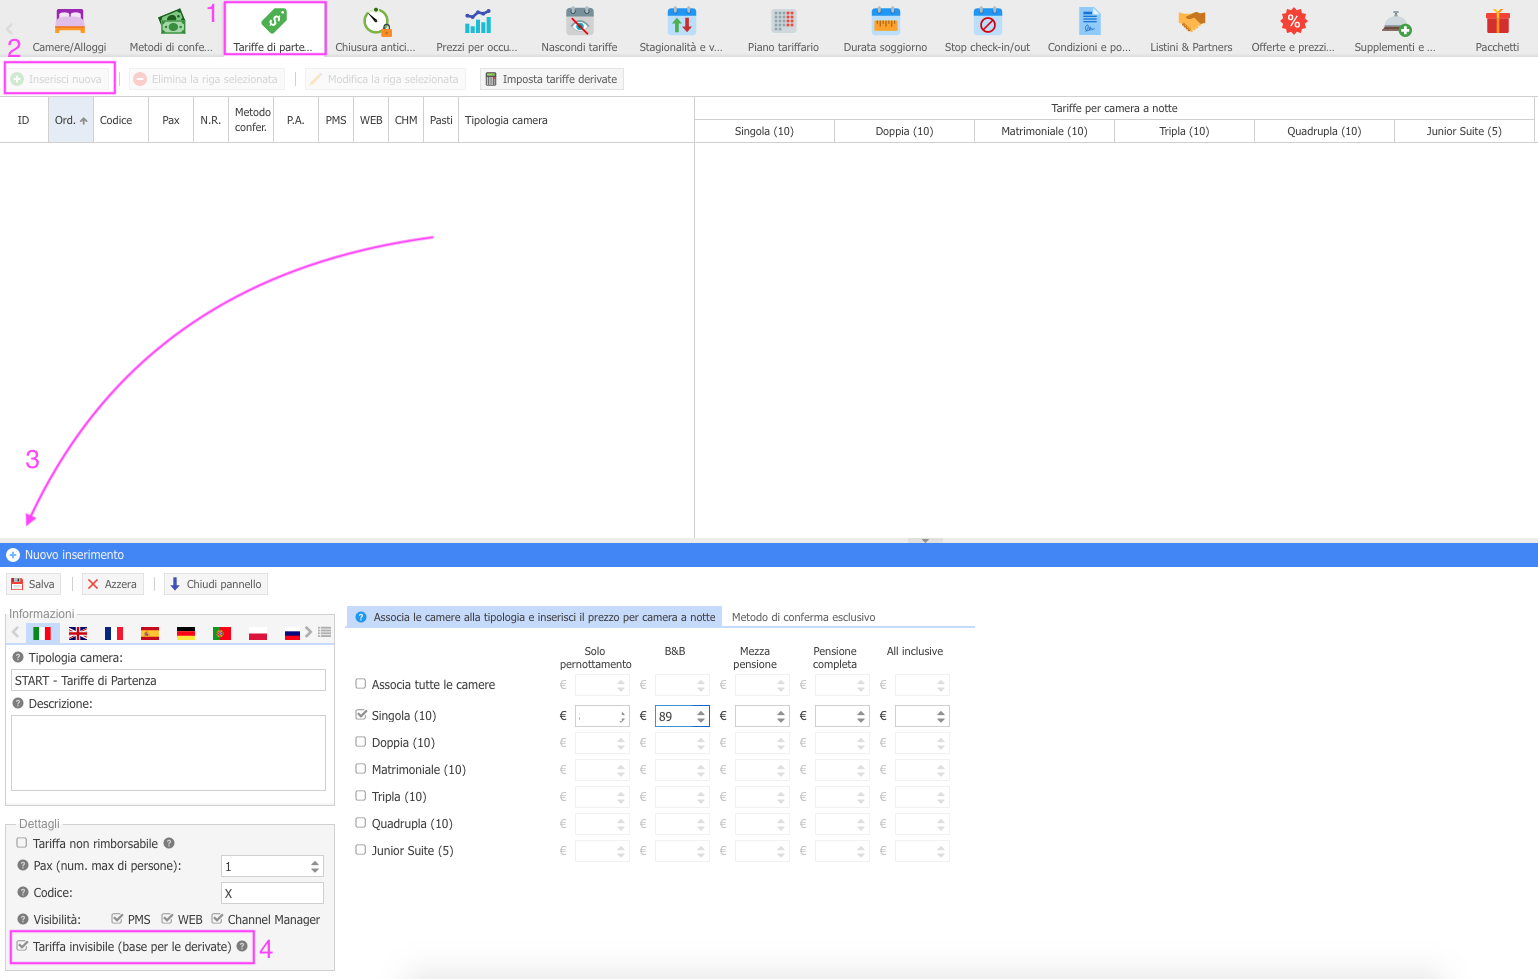The width and height of the screenshot is (1538, 979).
Task: Tick Associa tutte le camere checkbox
Action: click(361, 684)
